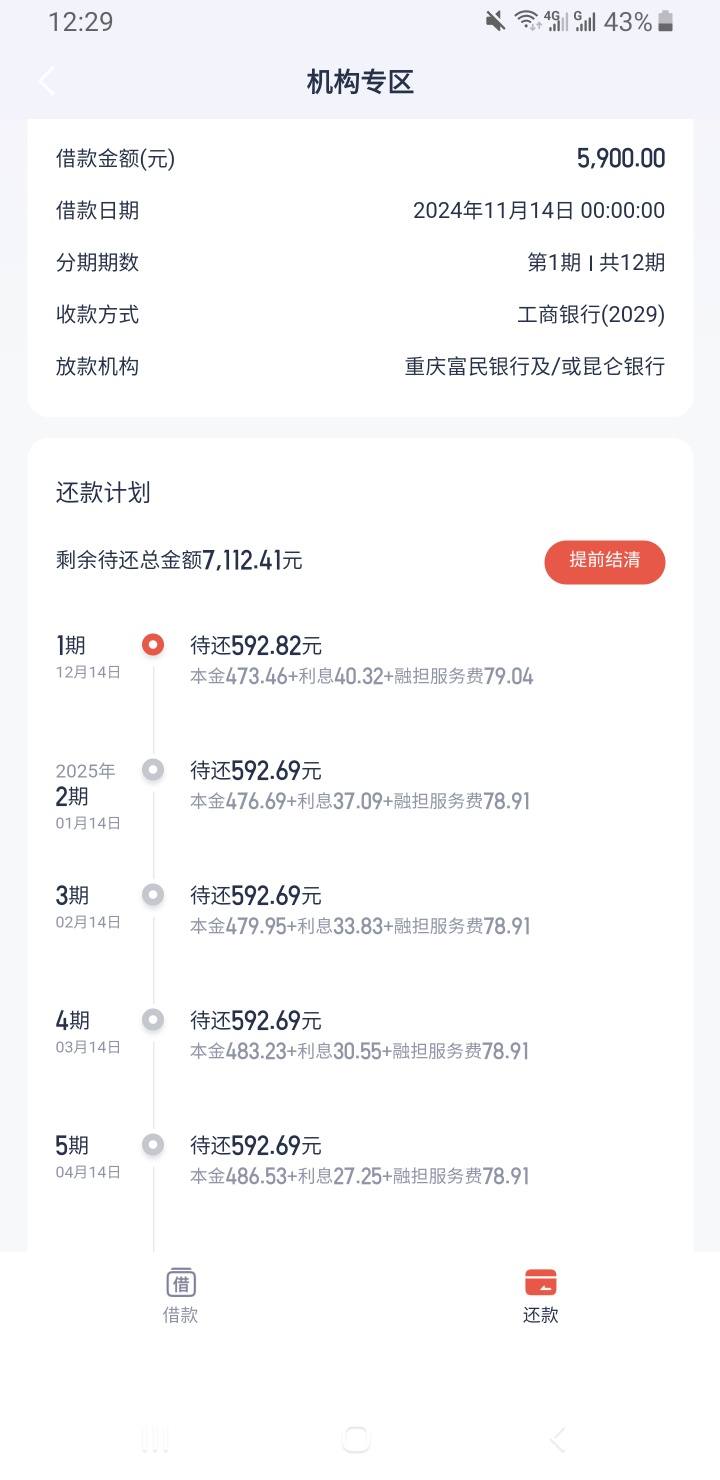This screenshot has width=720, height=1480.
Task: Select the period 3 timeline dot
Action: pyautogui.click(x=153, y=895)
